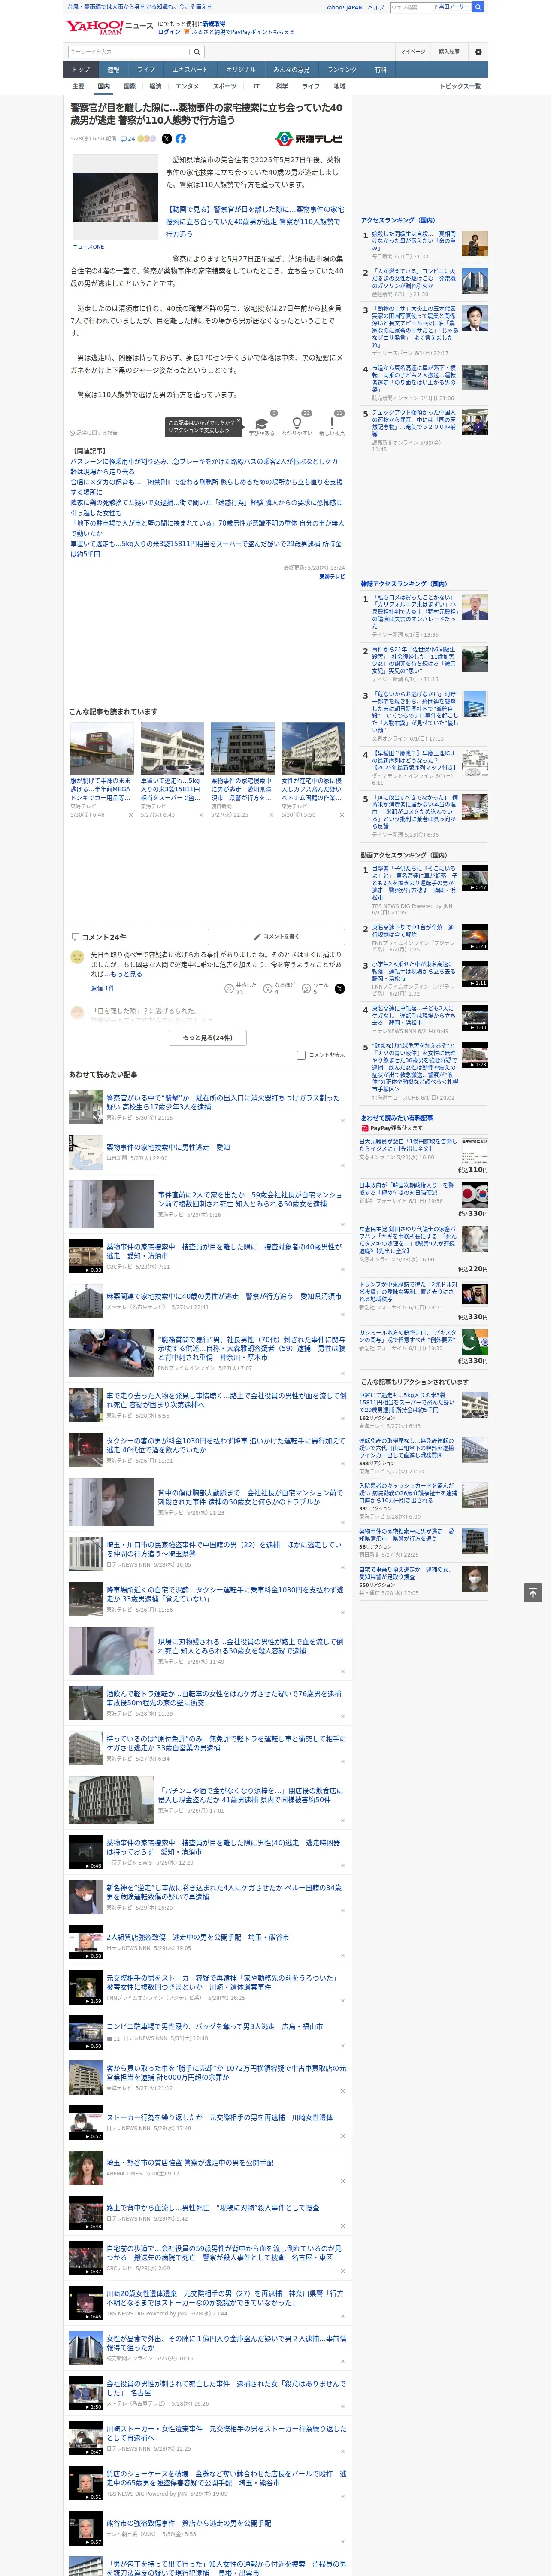Image resolution: width=551 pixels, height=2576 pixels.
Task: Click the Yahoo! JAPAN news logo
Action: coord(109,27)
